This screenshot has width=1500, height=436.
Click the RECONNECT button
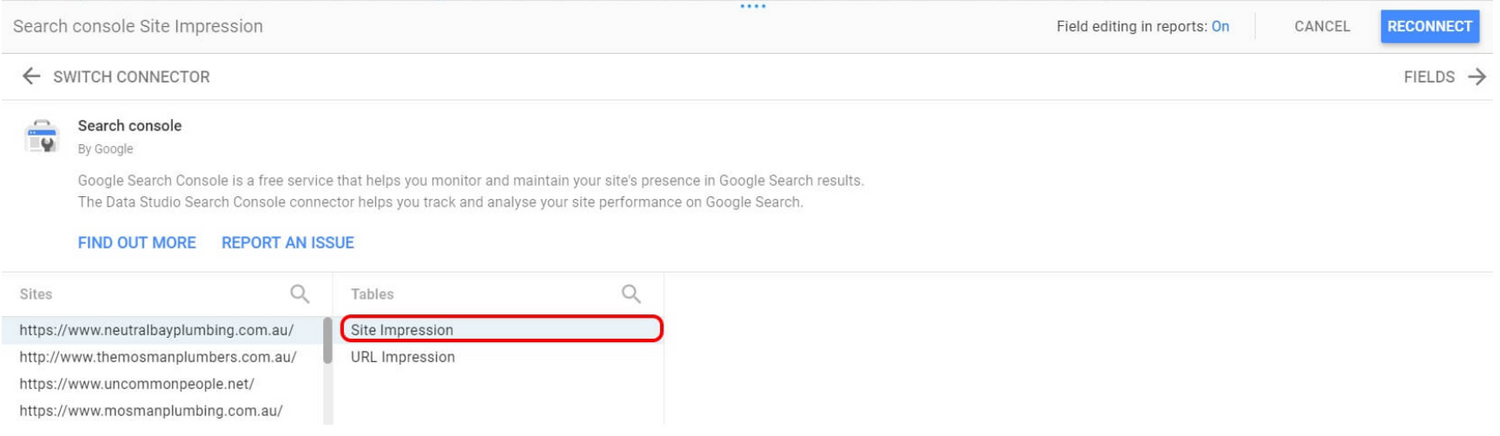[1429, 27]
